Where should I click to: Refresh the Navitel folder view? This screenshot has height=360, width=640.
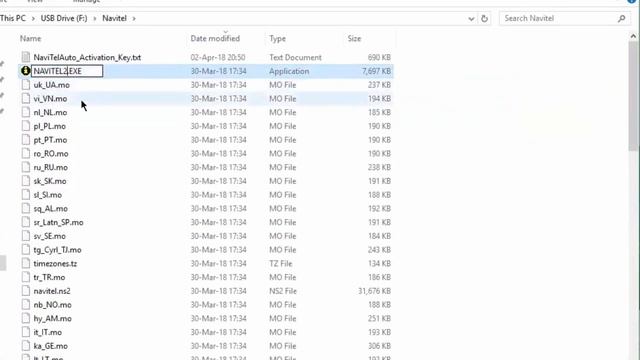[x=484, y=18]
